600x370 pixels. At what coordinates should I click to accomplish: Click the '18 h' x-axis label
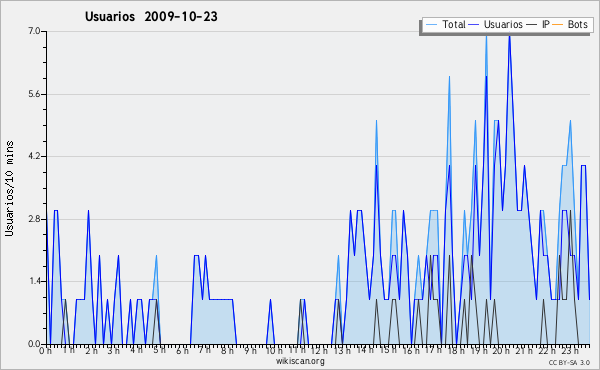pyautogui.click(x=456, y=350)
